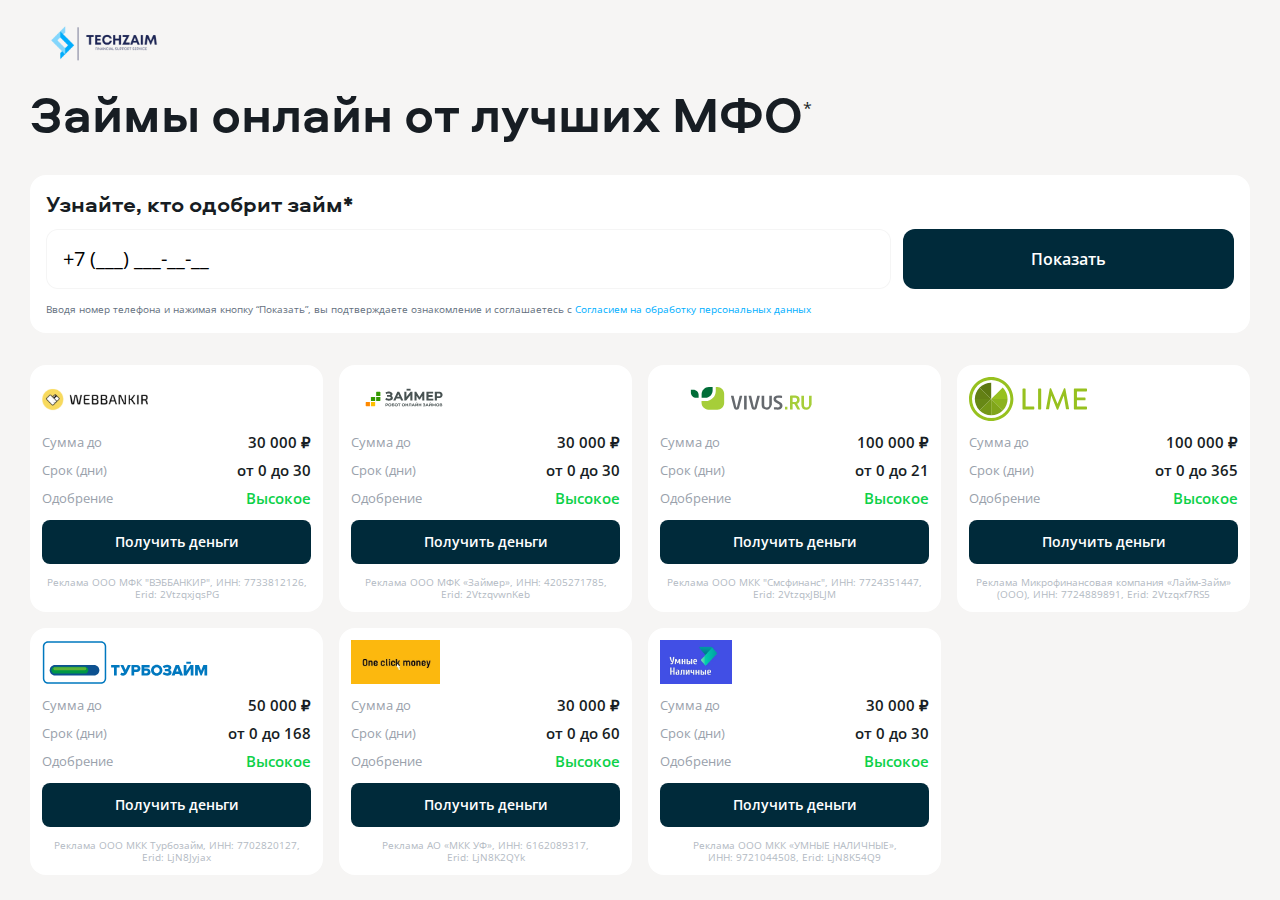
Task: Get money from Webbankir
Action: pyautogui.click(x=176, y=542)
